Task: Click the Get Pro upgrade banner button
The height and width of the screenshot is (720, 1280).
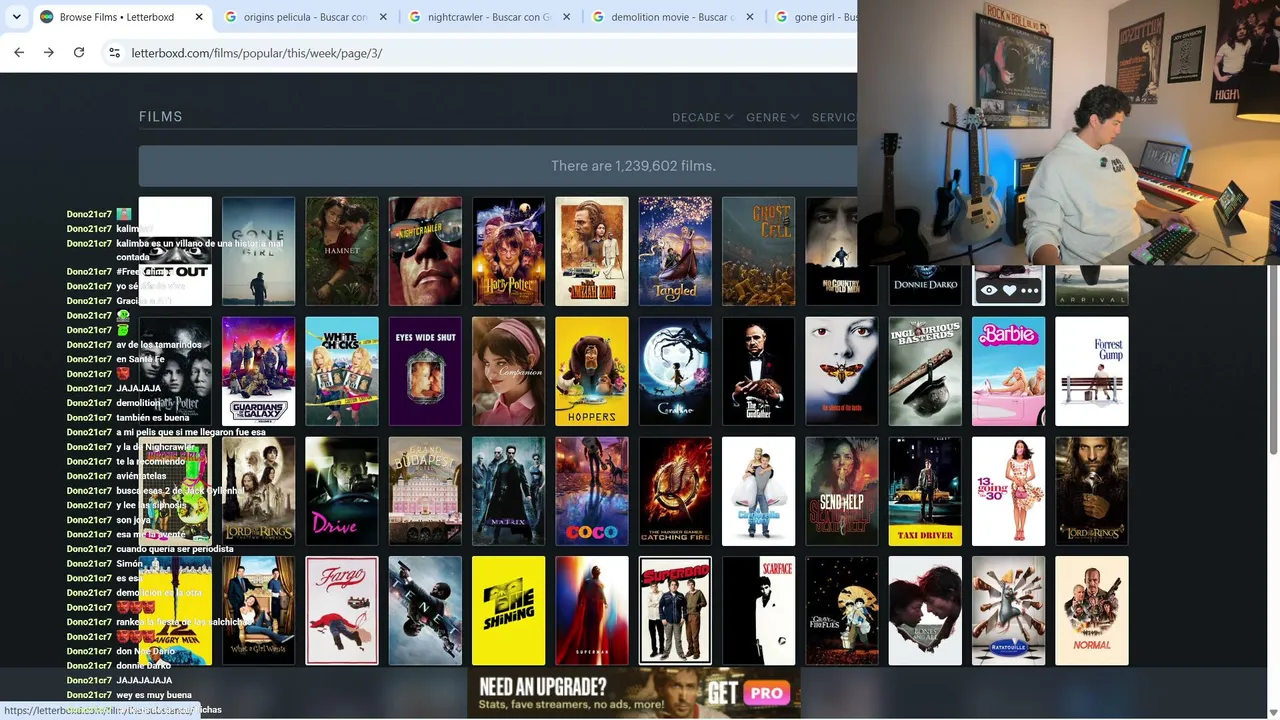Action: point(750,693)
